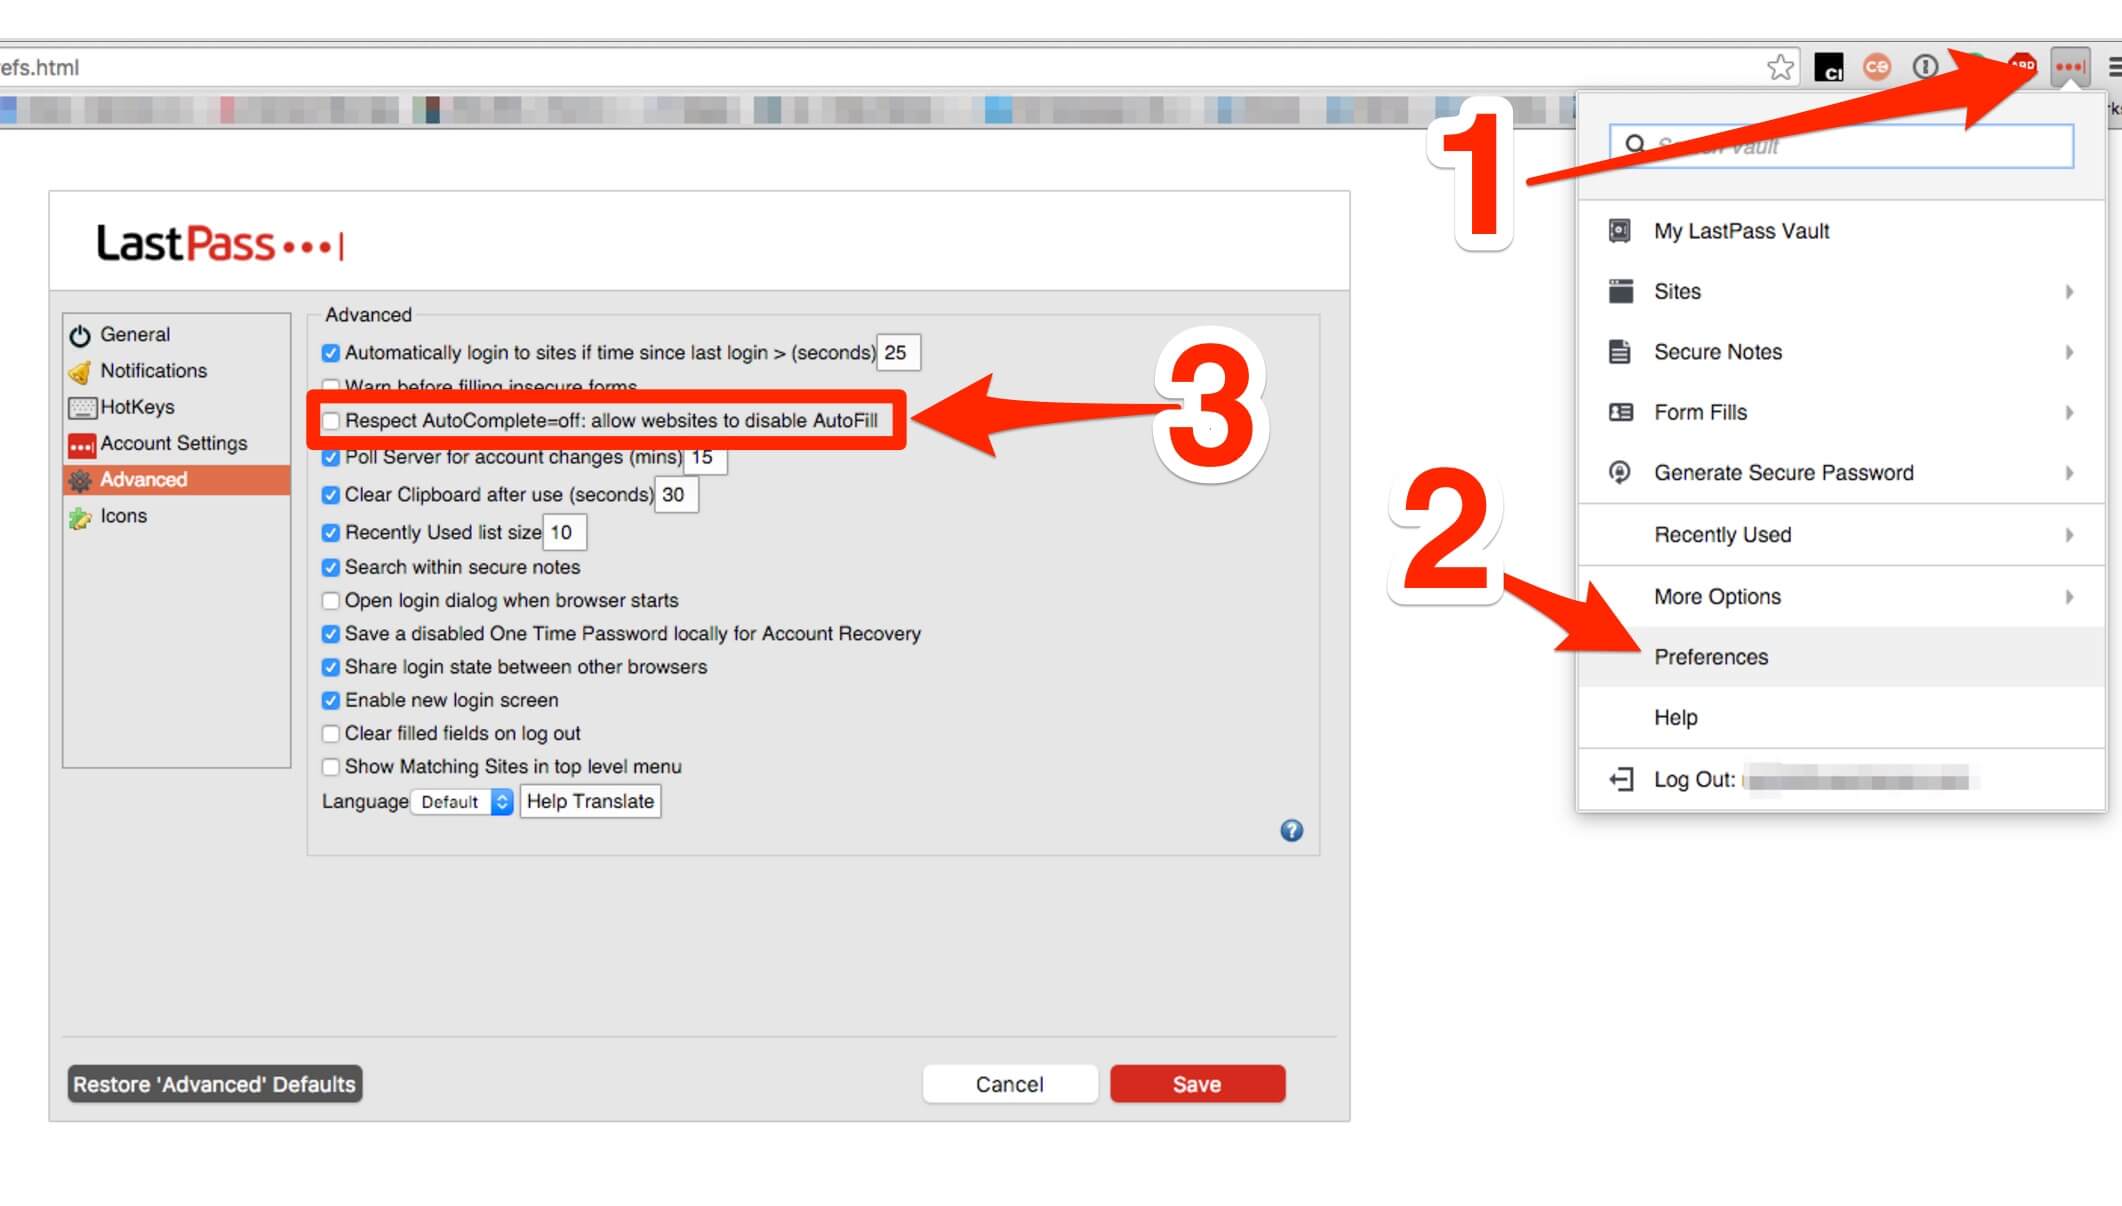The height and width of the screenshot is (1206, 2122).
Task: Uncheck Share login state between other browsers
Action: (x=330, y=667)
